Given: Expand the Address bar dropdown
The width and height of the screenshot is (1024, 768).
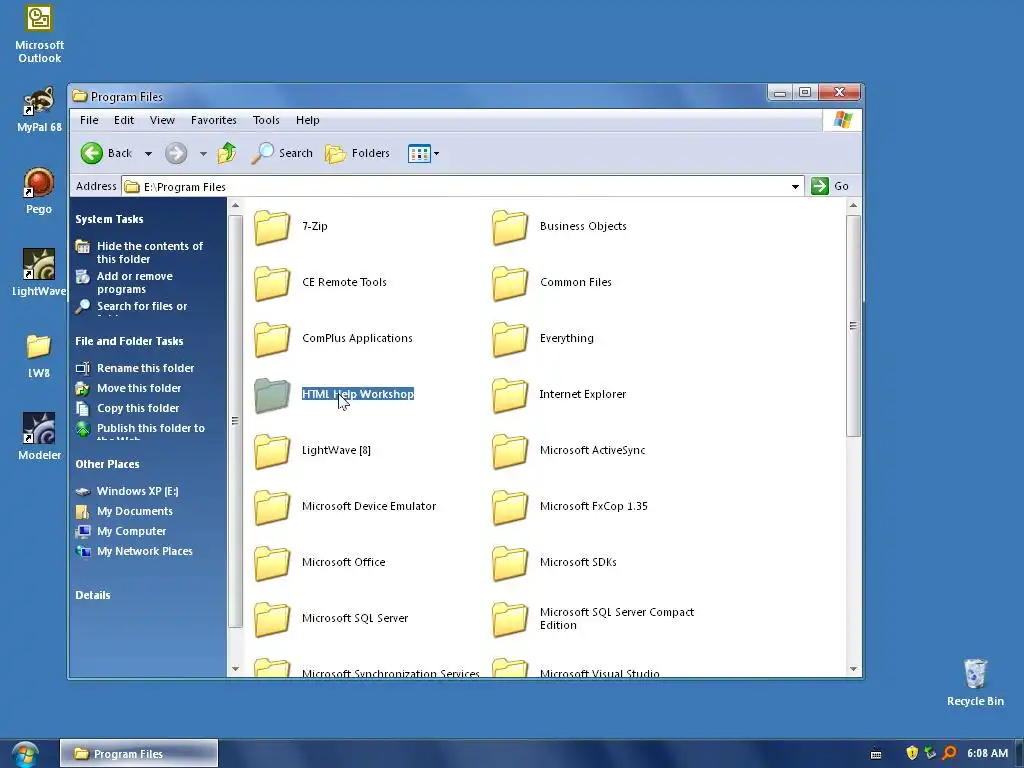Looking at the screenshot, I should tap(795, 187).
